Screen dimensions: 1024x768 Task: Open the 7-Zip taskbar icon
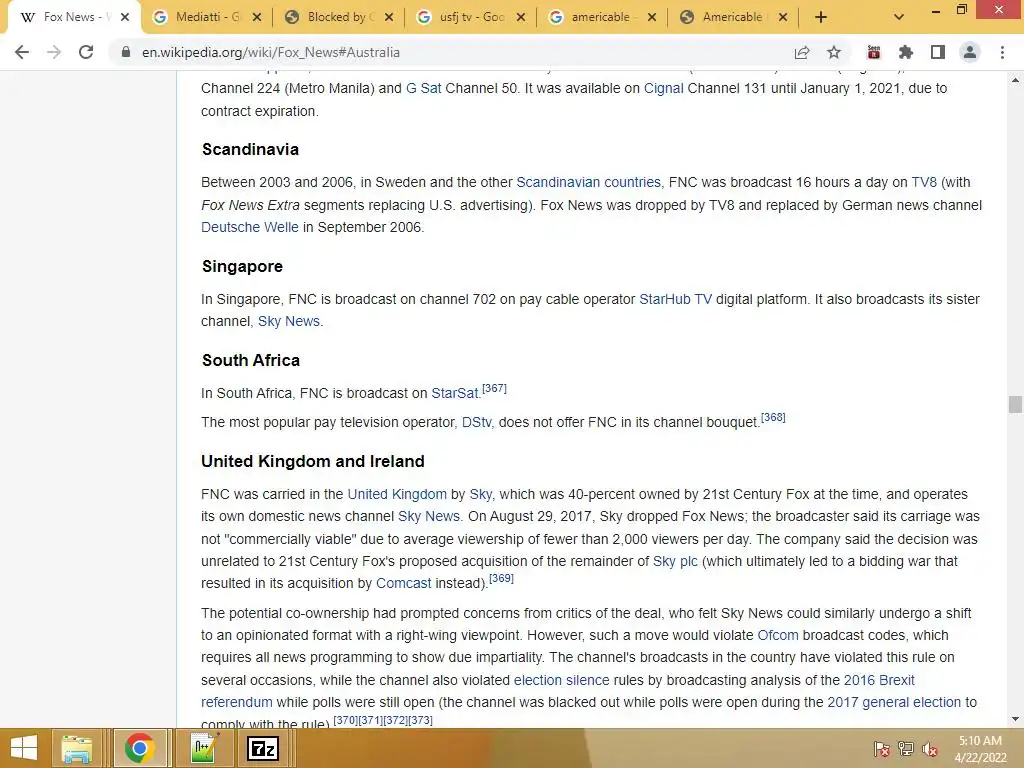tap(263, 748)
